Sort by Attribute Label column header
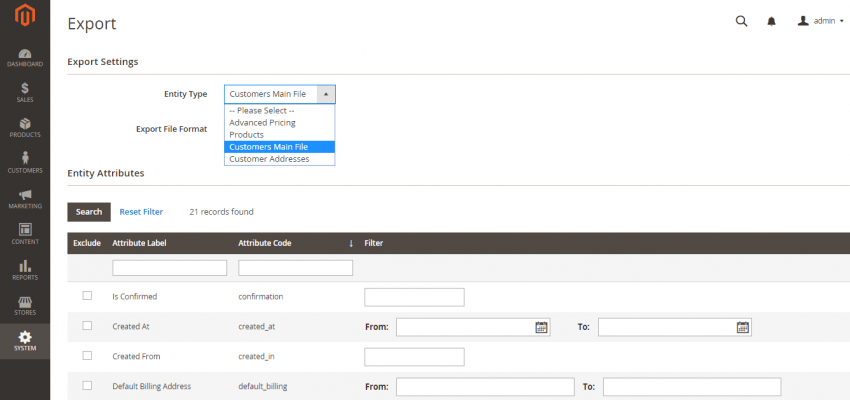 [x=139, y=243]
